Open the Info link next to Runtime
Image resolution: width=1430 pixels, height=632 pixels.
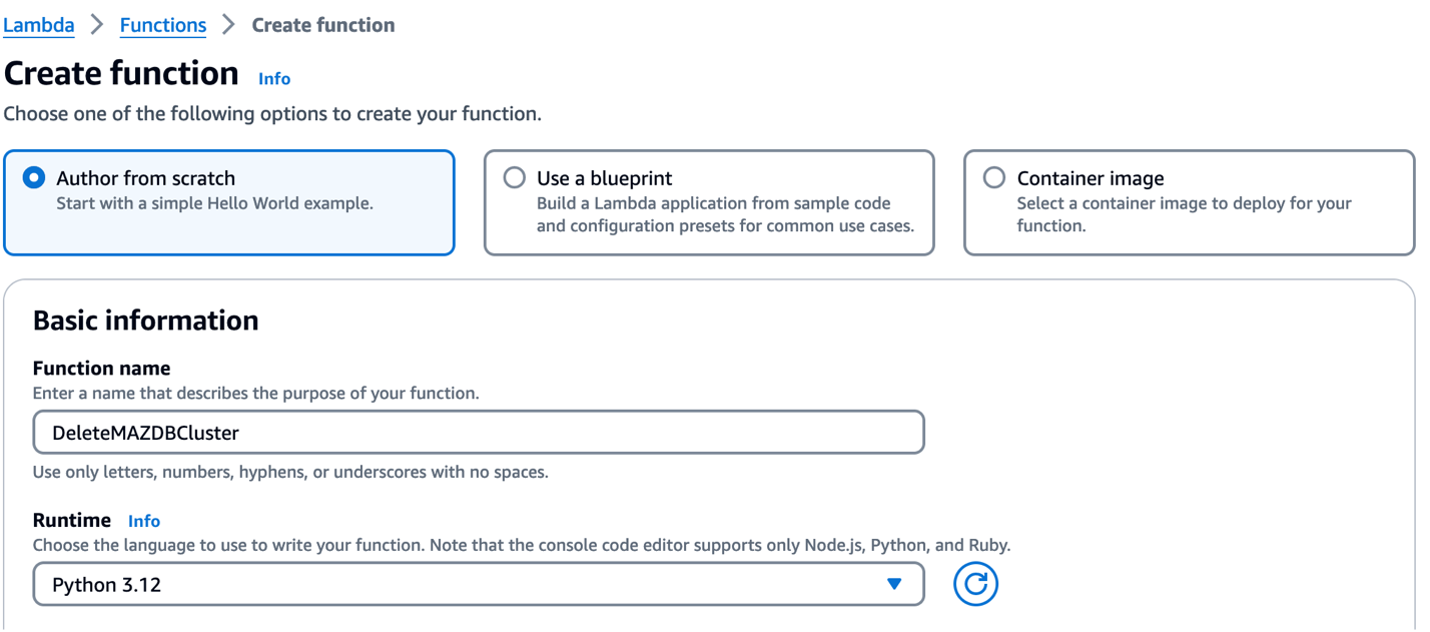coord(144,521)
